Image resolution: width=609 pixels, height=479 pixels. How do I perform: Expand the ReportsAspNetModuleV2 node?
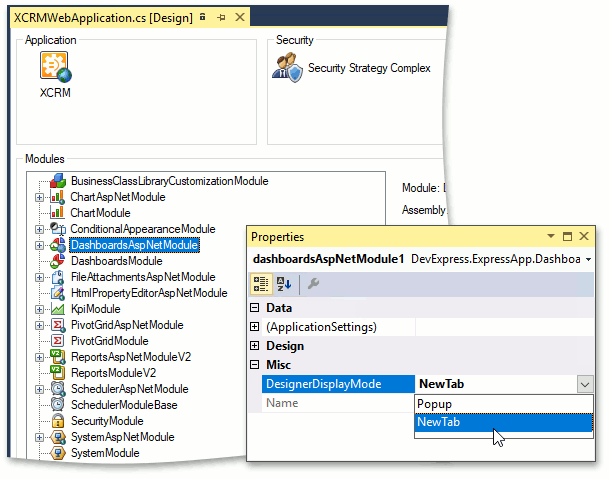39,357
